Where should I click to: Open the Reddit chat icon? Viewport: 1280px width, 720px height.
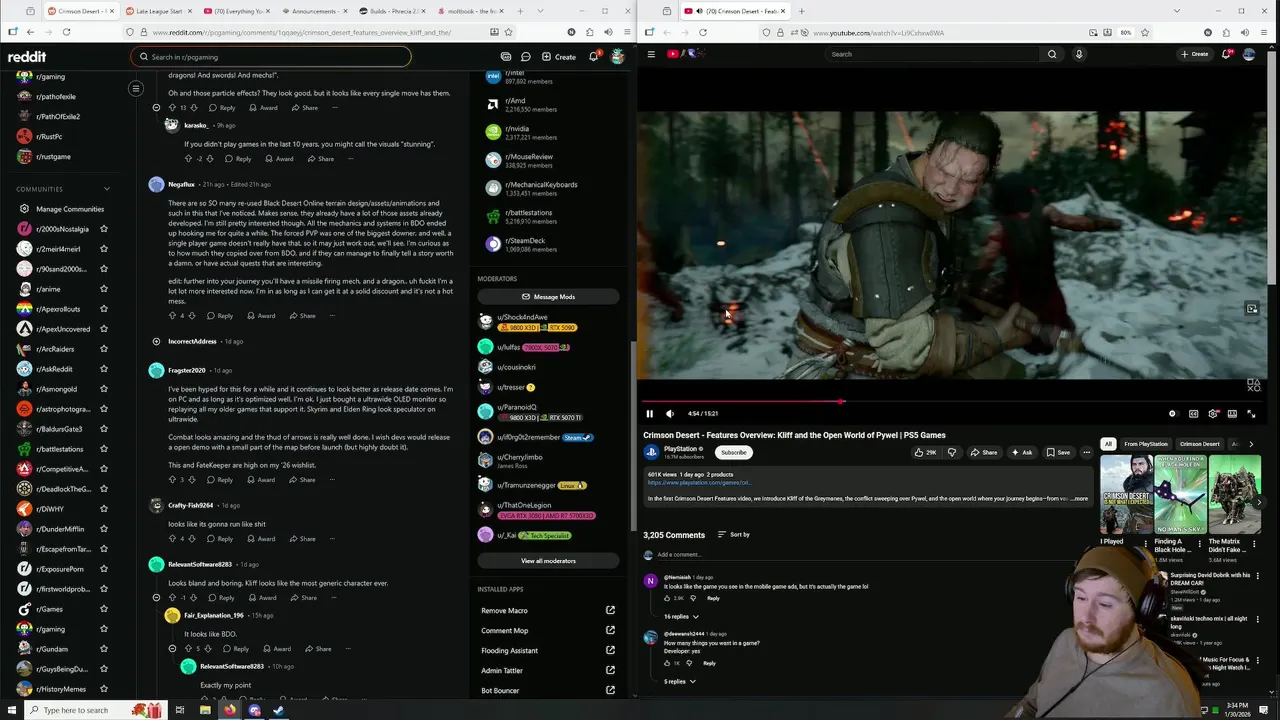(x=525, y=57)
